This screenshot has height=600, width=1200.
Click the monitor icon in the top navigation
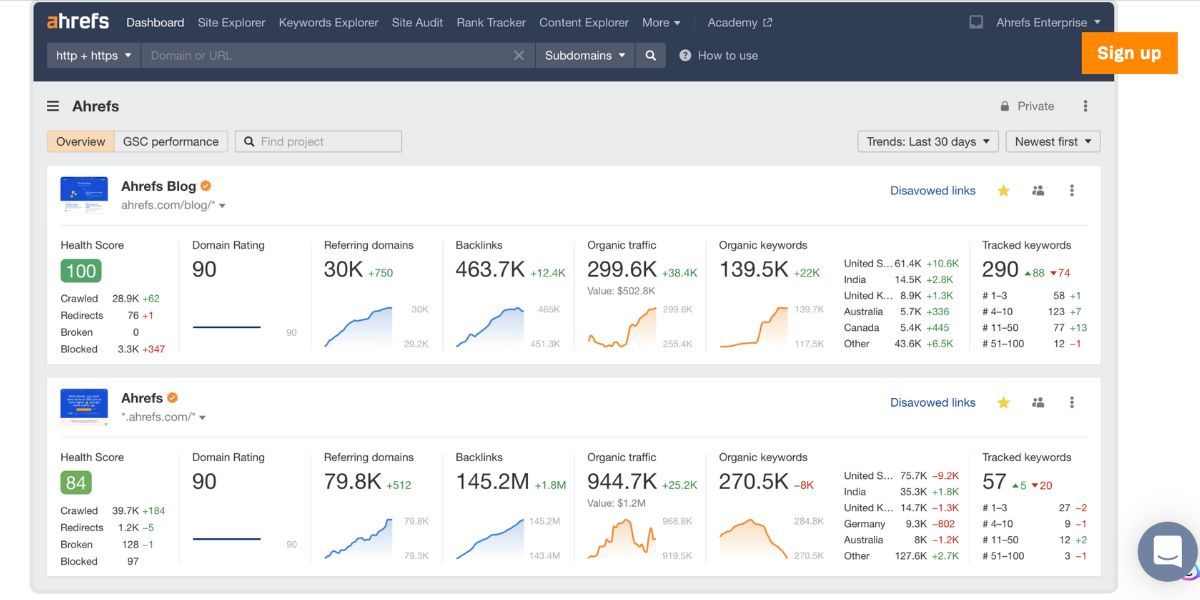pyautogui.click(x=976, y=22)
